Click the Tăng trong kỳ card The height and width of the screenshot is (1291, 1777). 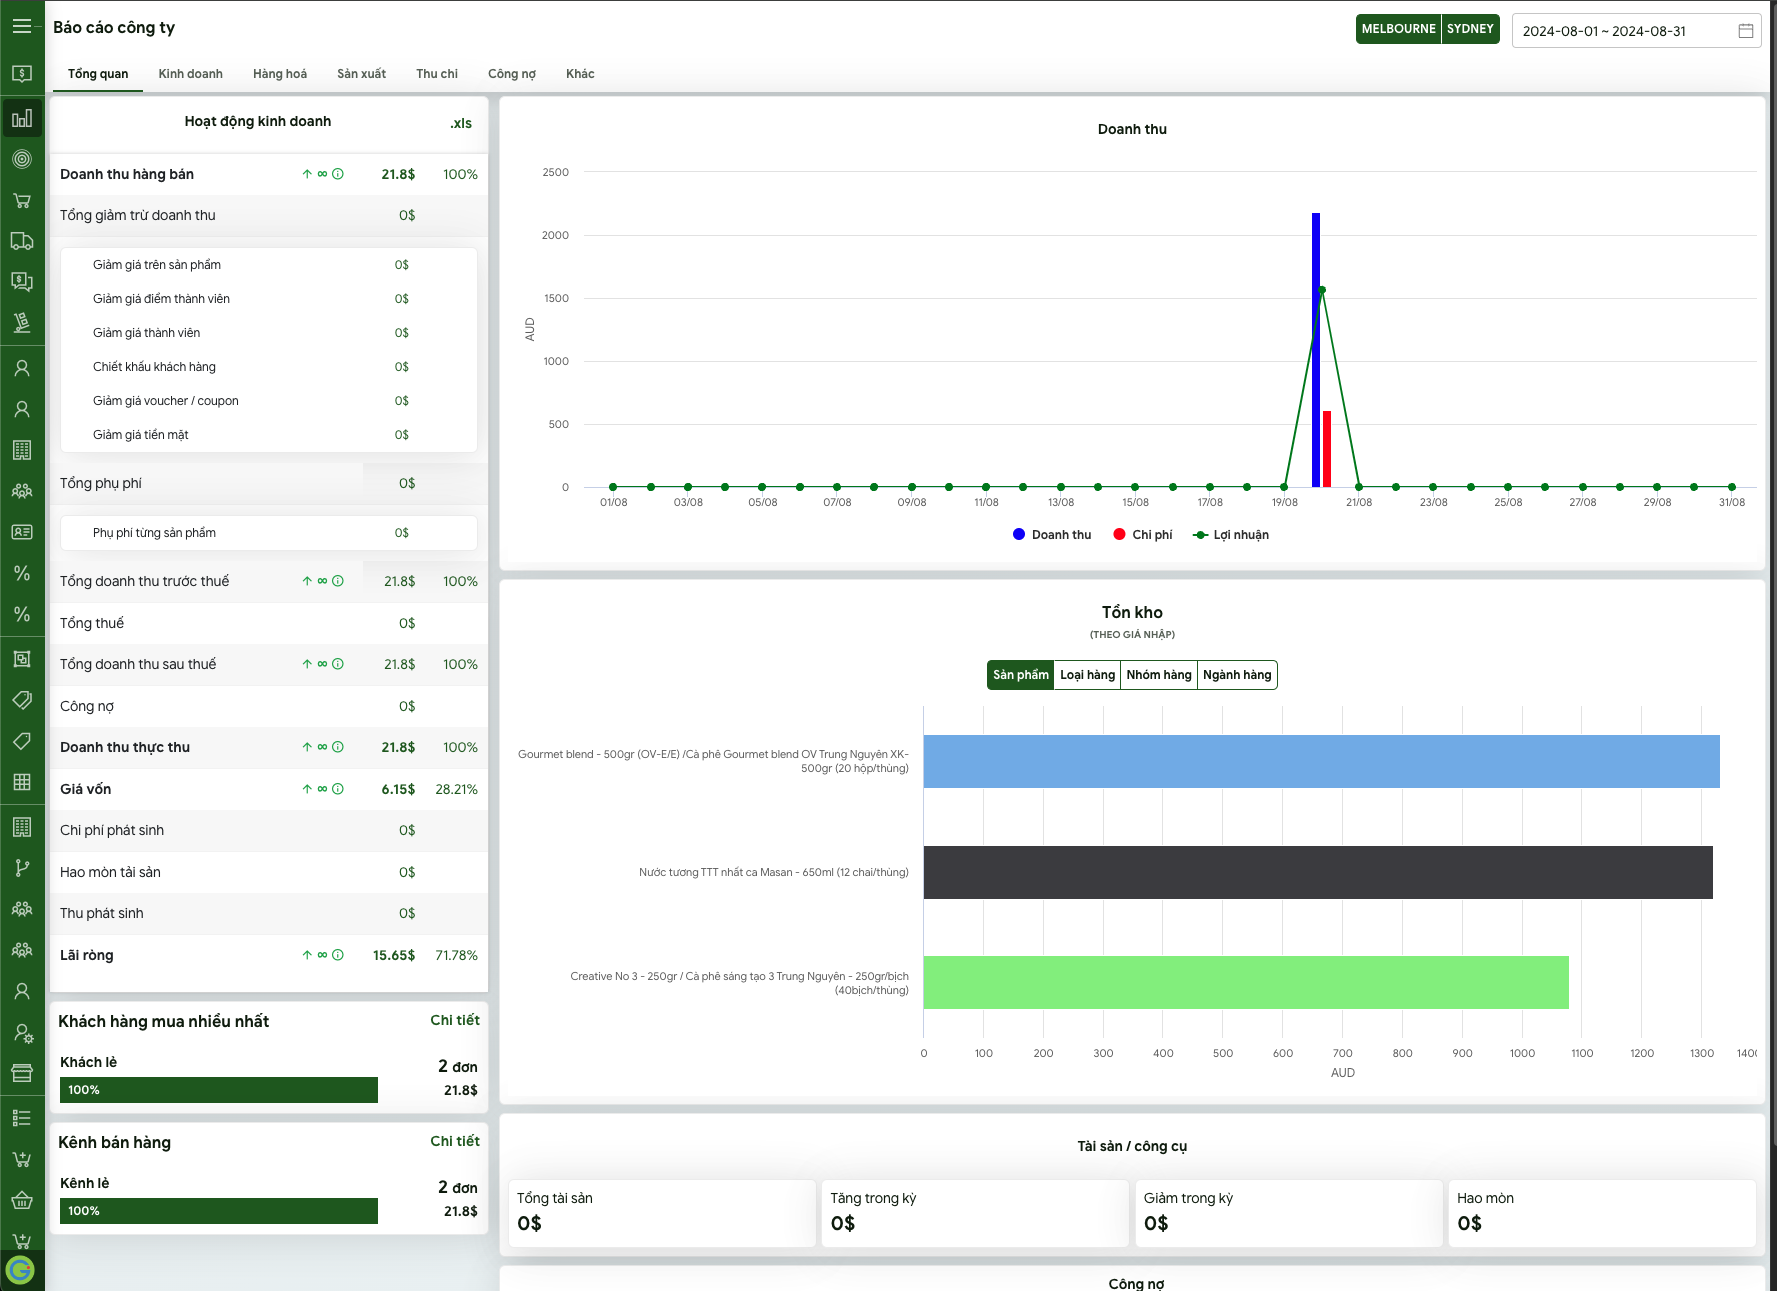pyautogui.click(x=975, y=1213)
